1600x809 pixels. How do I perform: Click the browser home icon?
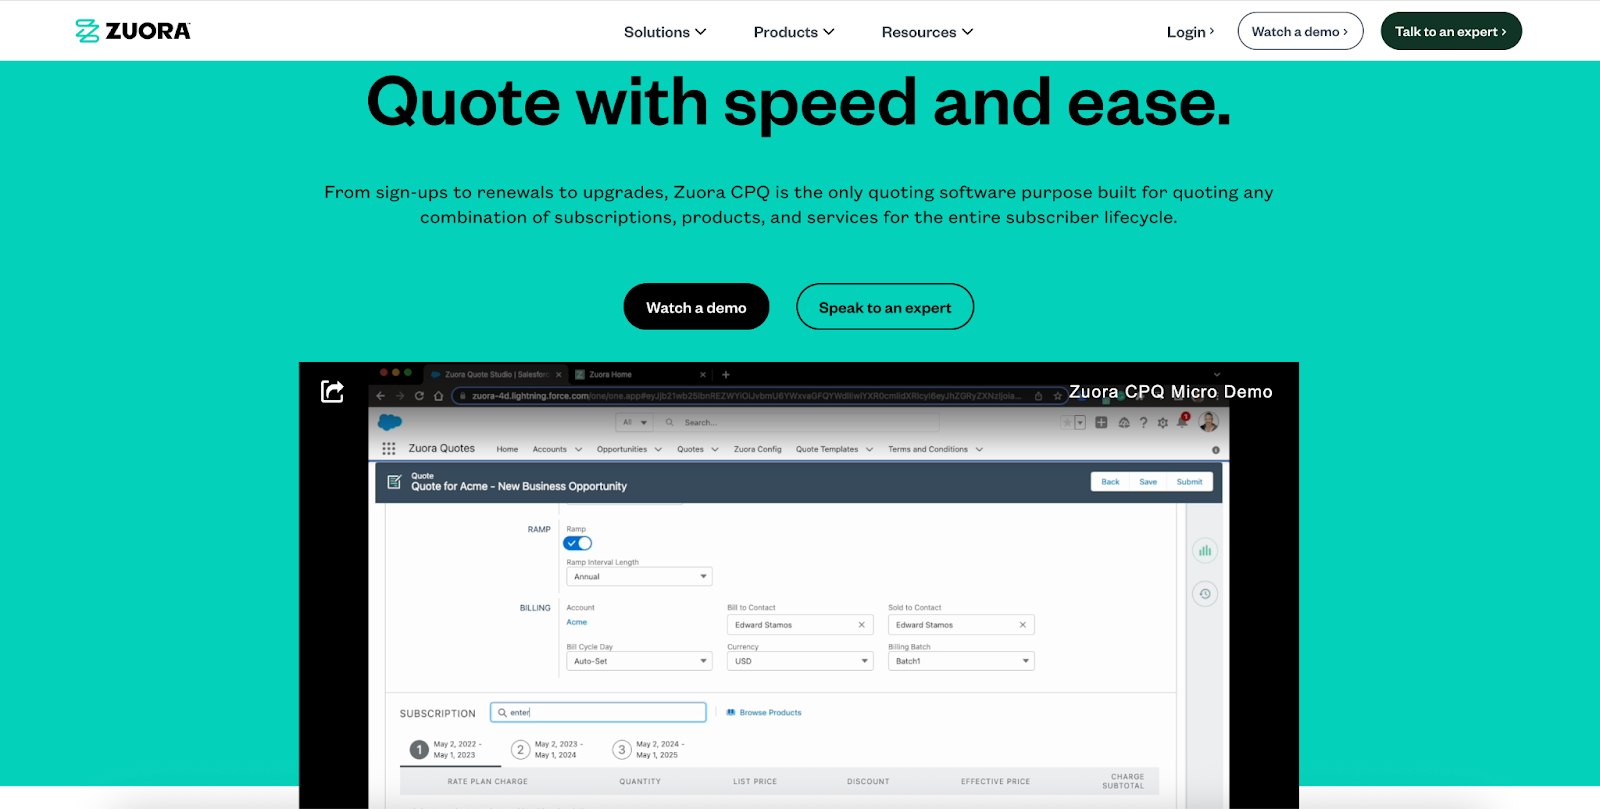(438, 396)
